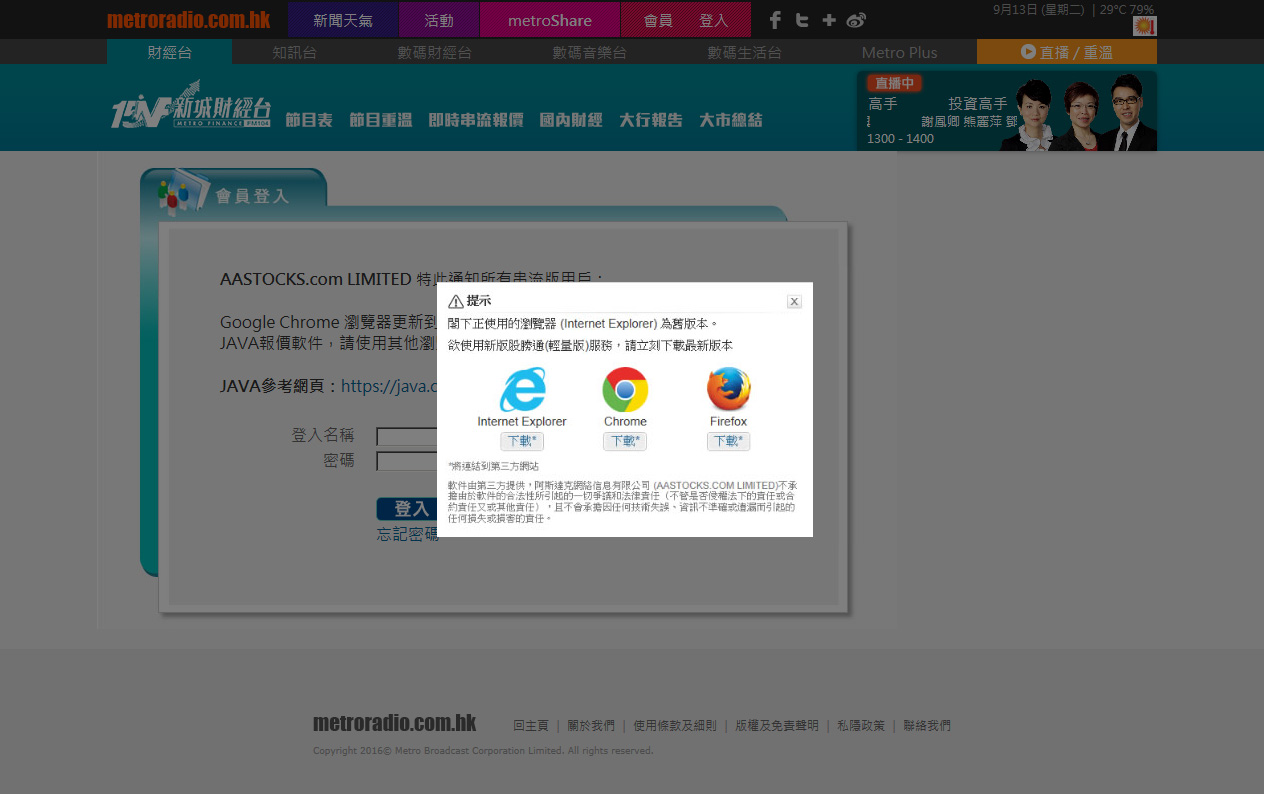The width and height of the screenshot is (1264, 794).
Task: Click the 使用條款及細則 footer link
Action: click(675, 726)
